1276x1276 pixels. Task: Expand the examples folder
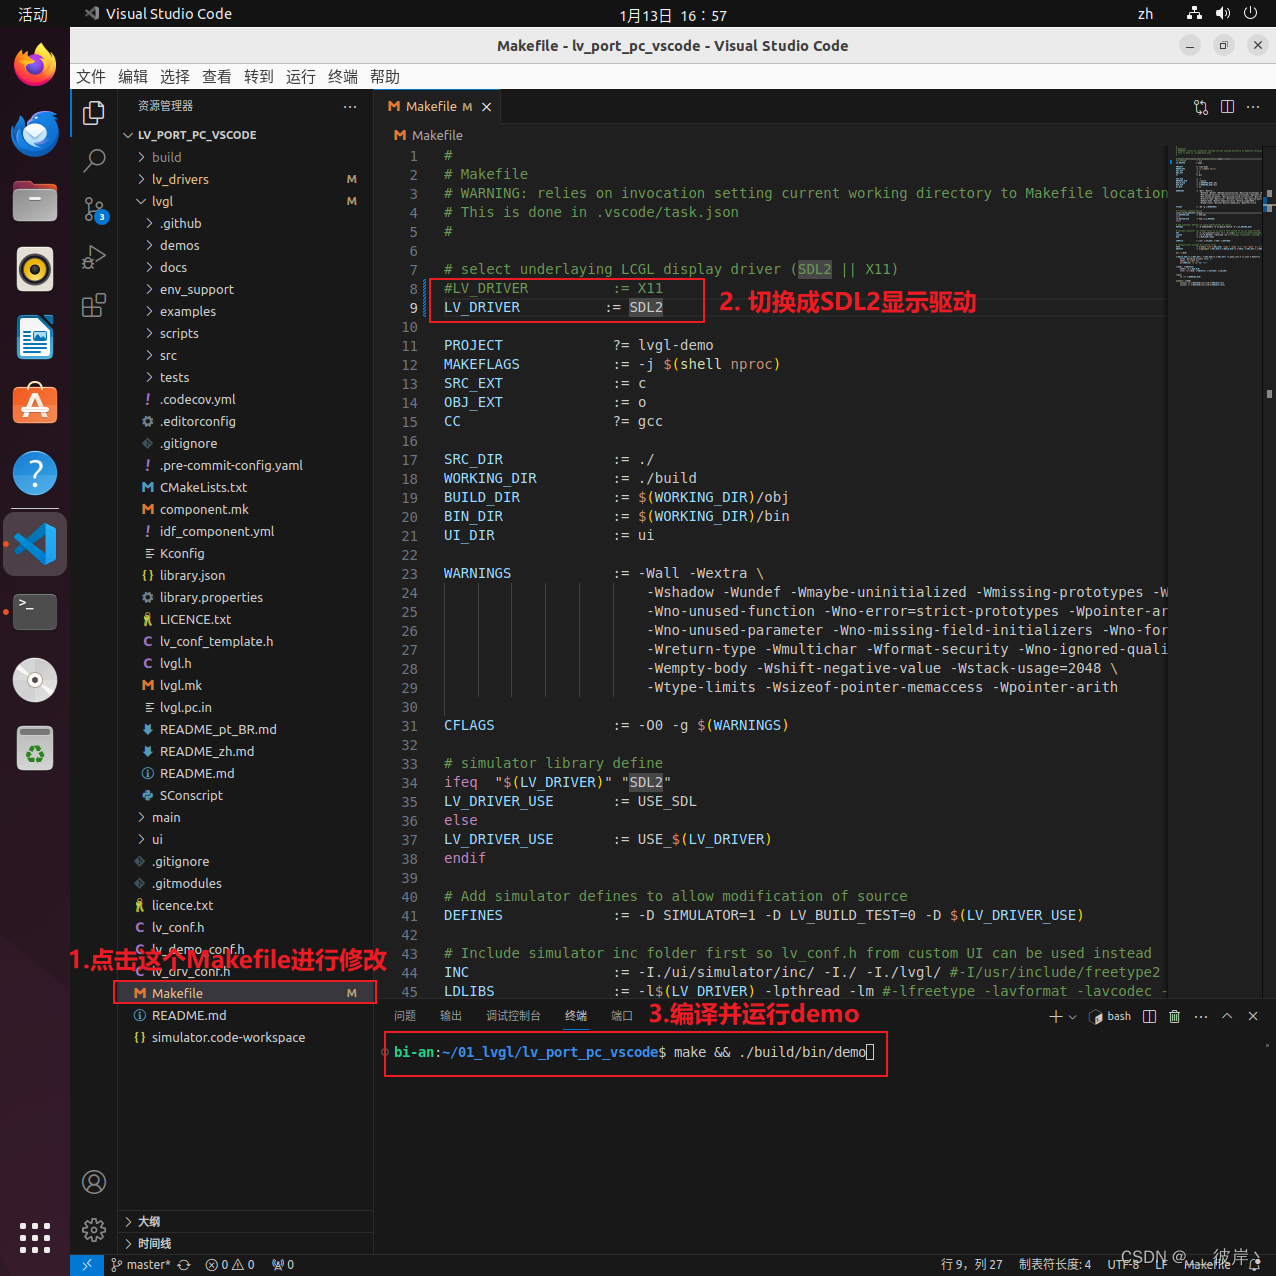[187, 311]
